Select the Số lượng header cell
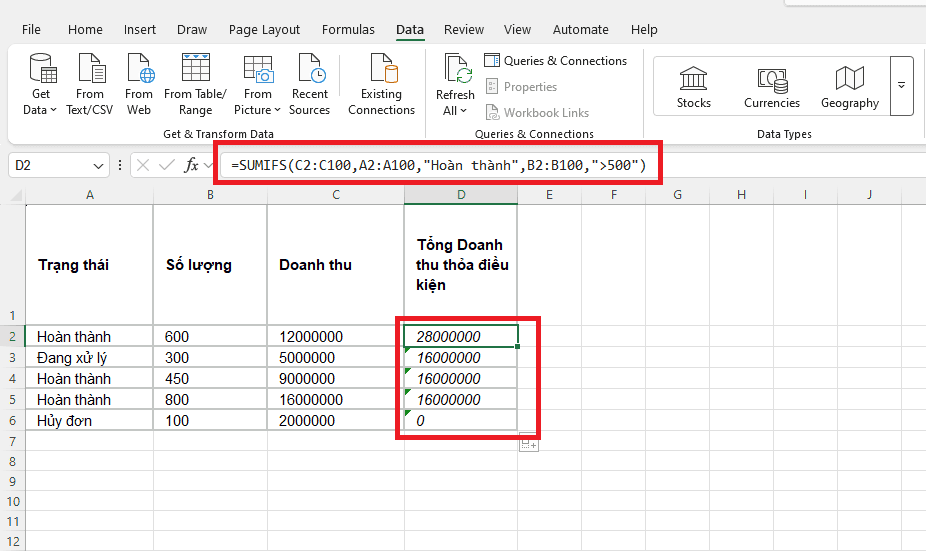This screenshot has width=926, height=551. pos(210,265)
